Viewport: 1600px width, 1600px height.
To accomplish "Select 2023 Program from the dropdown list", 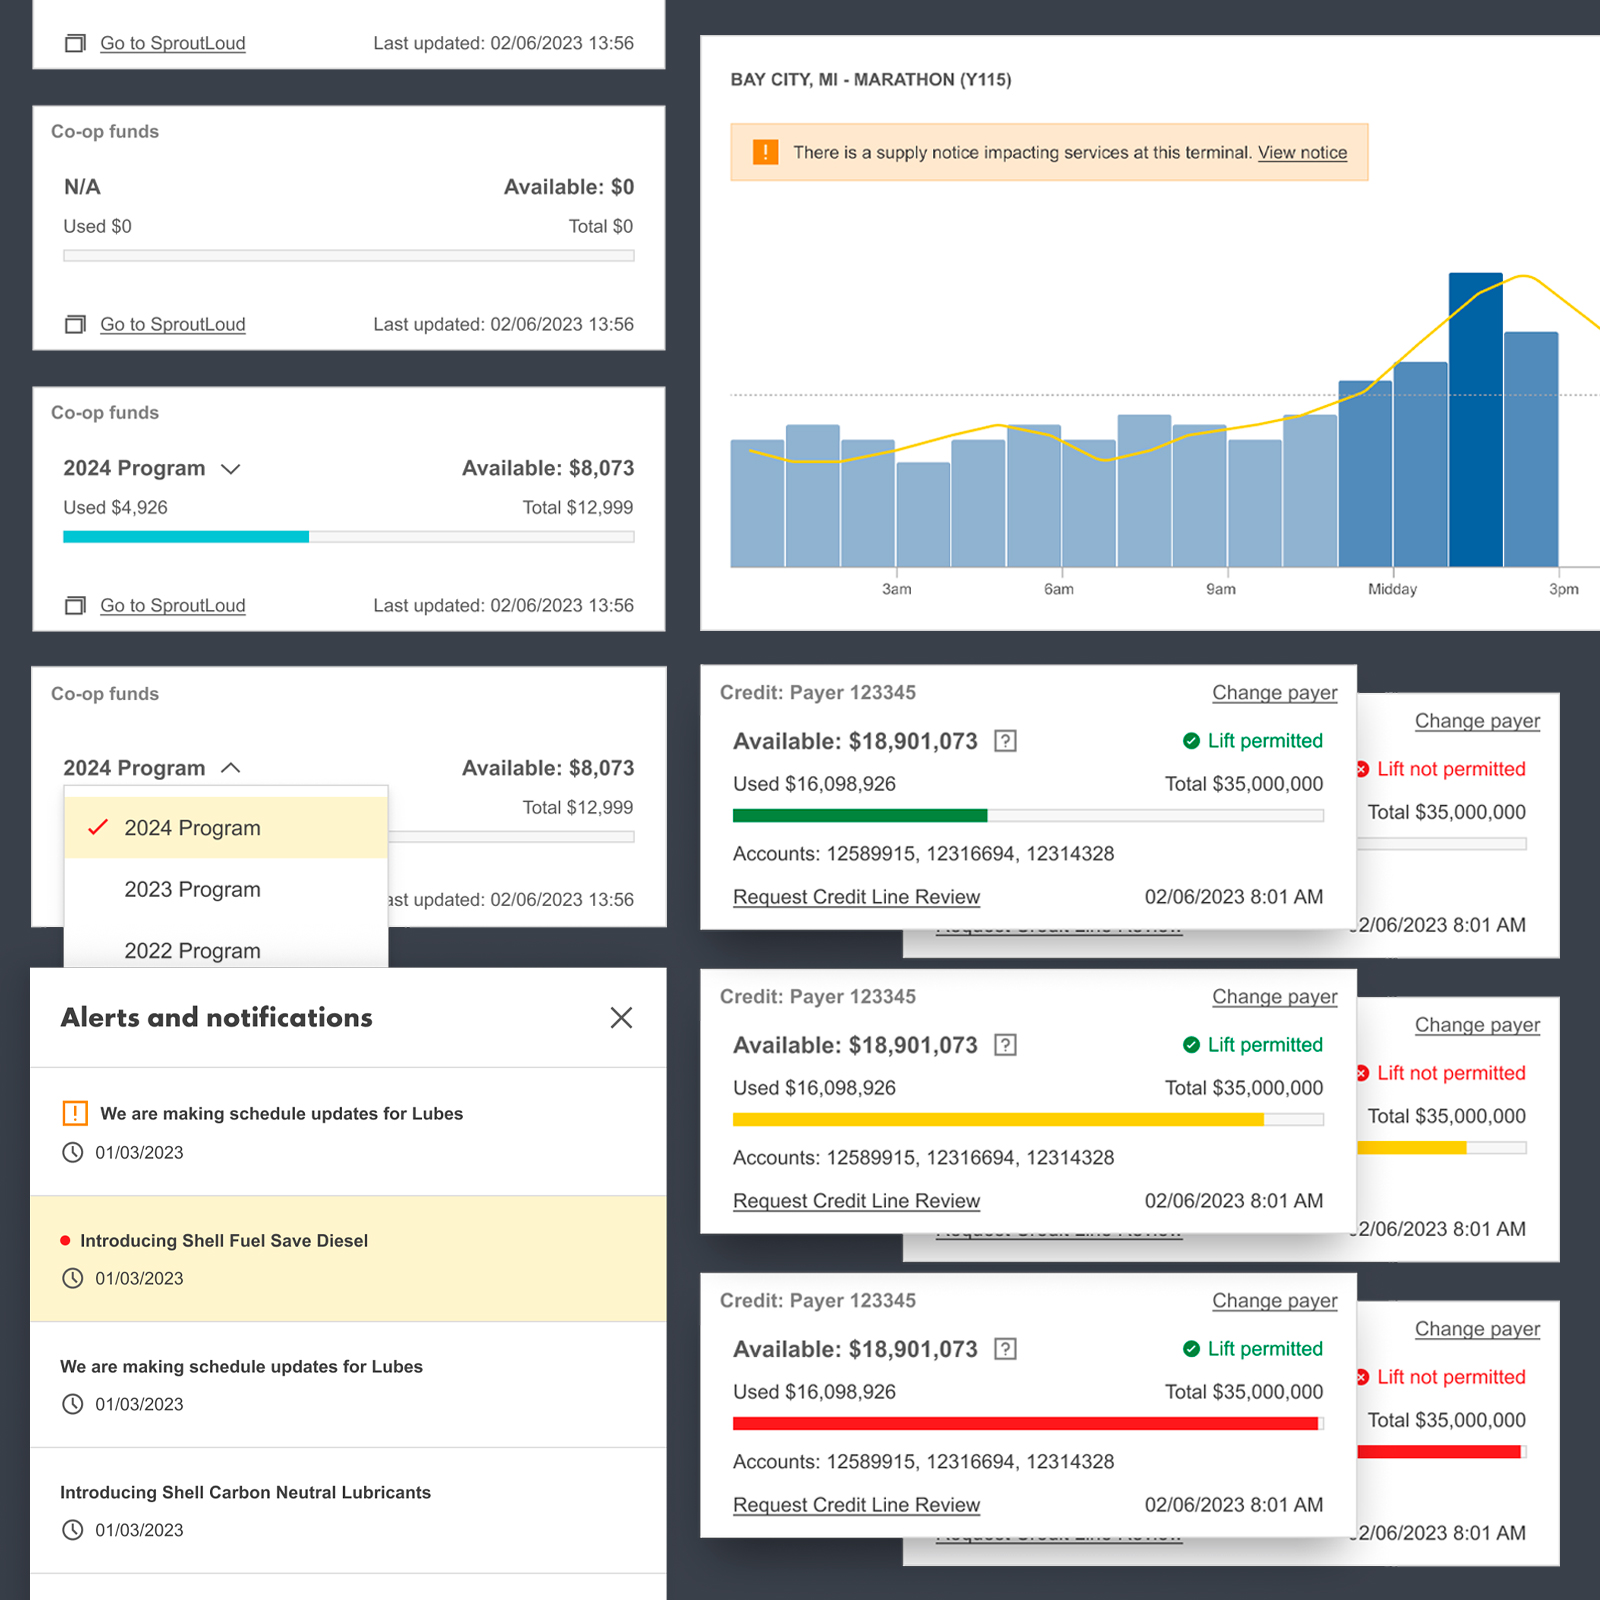I will pos(192,889).
